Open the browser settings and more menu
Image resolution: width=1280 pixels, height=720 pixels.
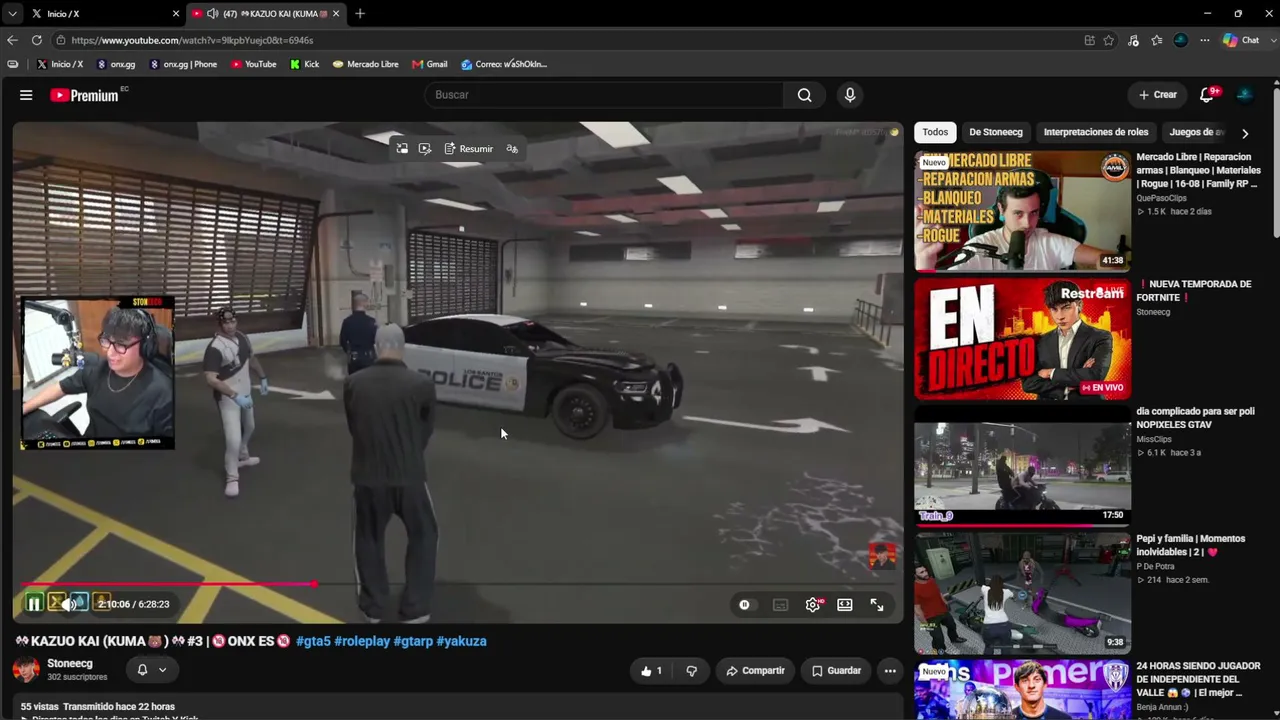click(x=1204, y=40)
